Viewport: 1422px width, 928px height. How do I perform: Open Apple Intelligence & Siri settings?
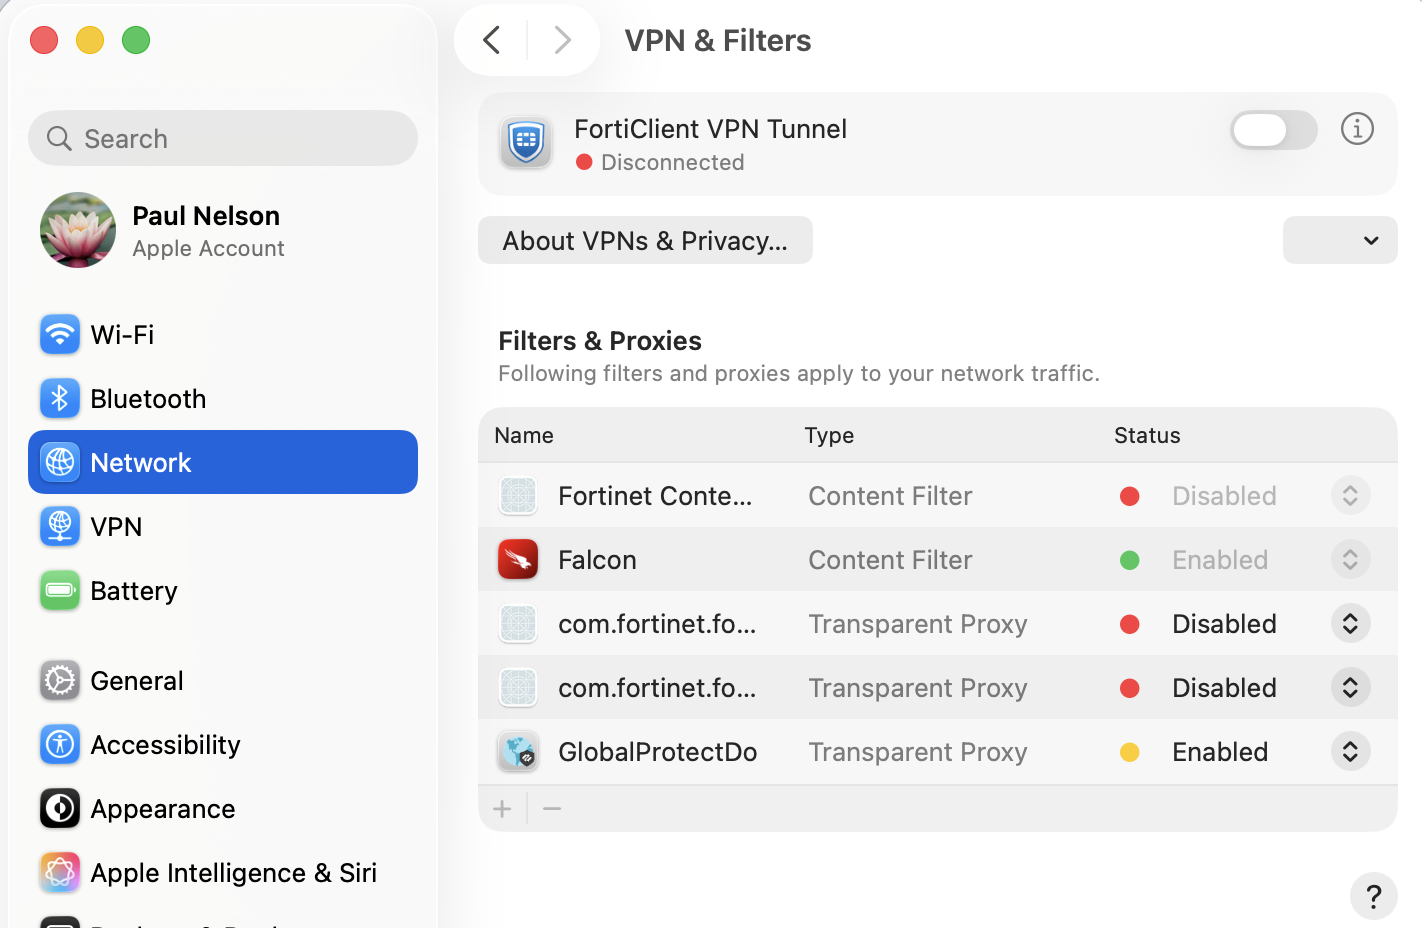[233, 873]
